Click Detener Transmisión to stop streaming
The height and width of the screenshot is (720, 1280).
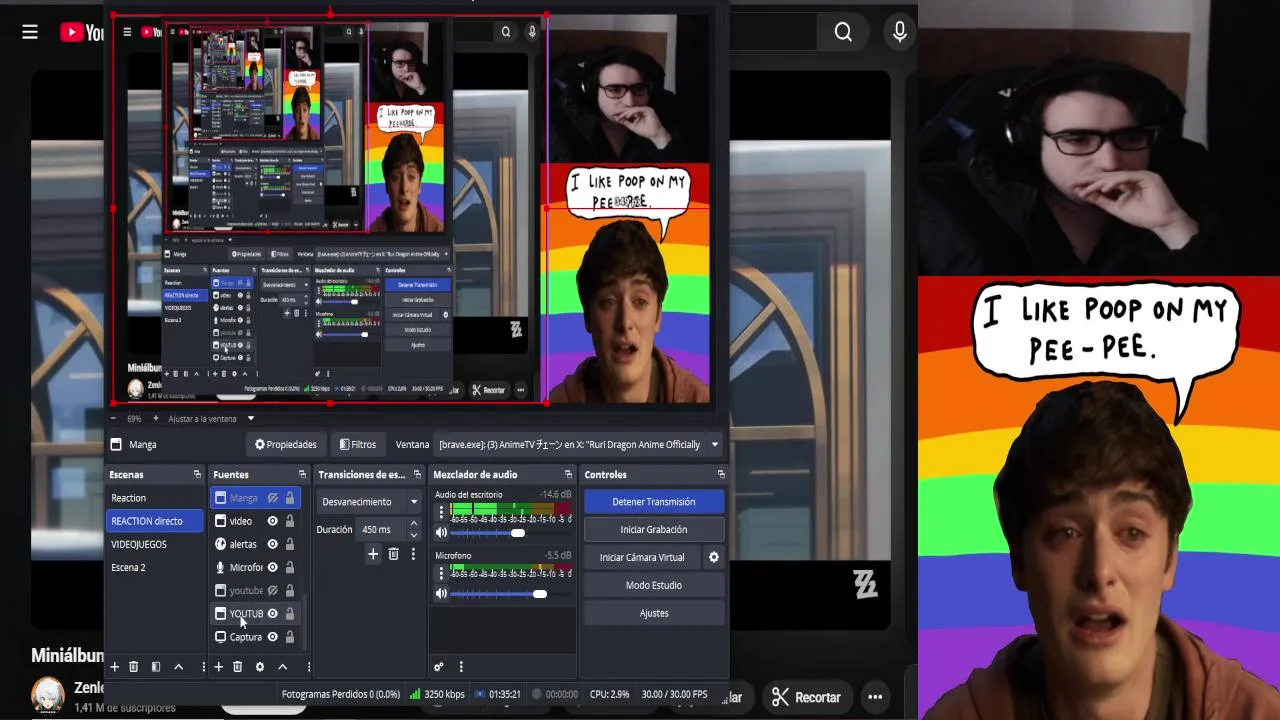[x=653, y=501]
